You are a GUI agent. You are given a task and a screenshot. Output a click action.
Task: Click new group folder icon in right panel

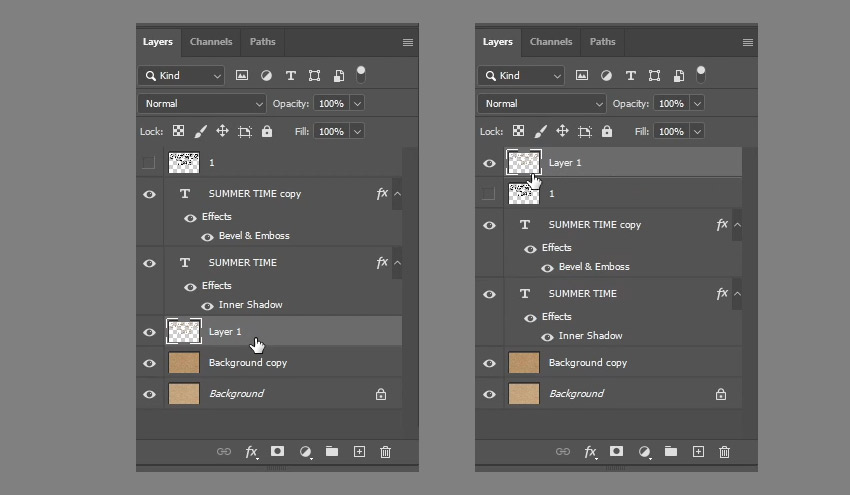tap(671, 452)
